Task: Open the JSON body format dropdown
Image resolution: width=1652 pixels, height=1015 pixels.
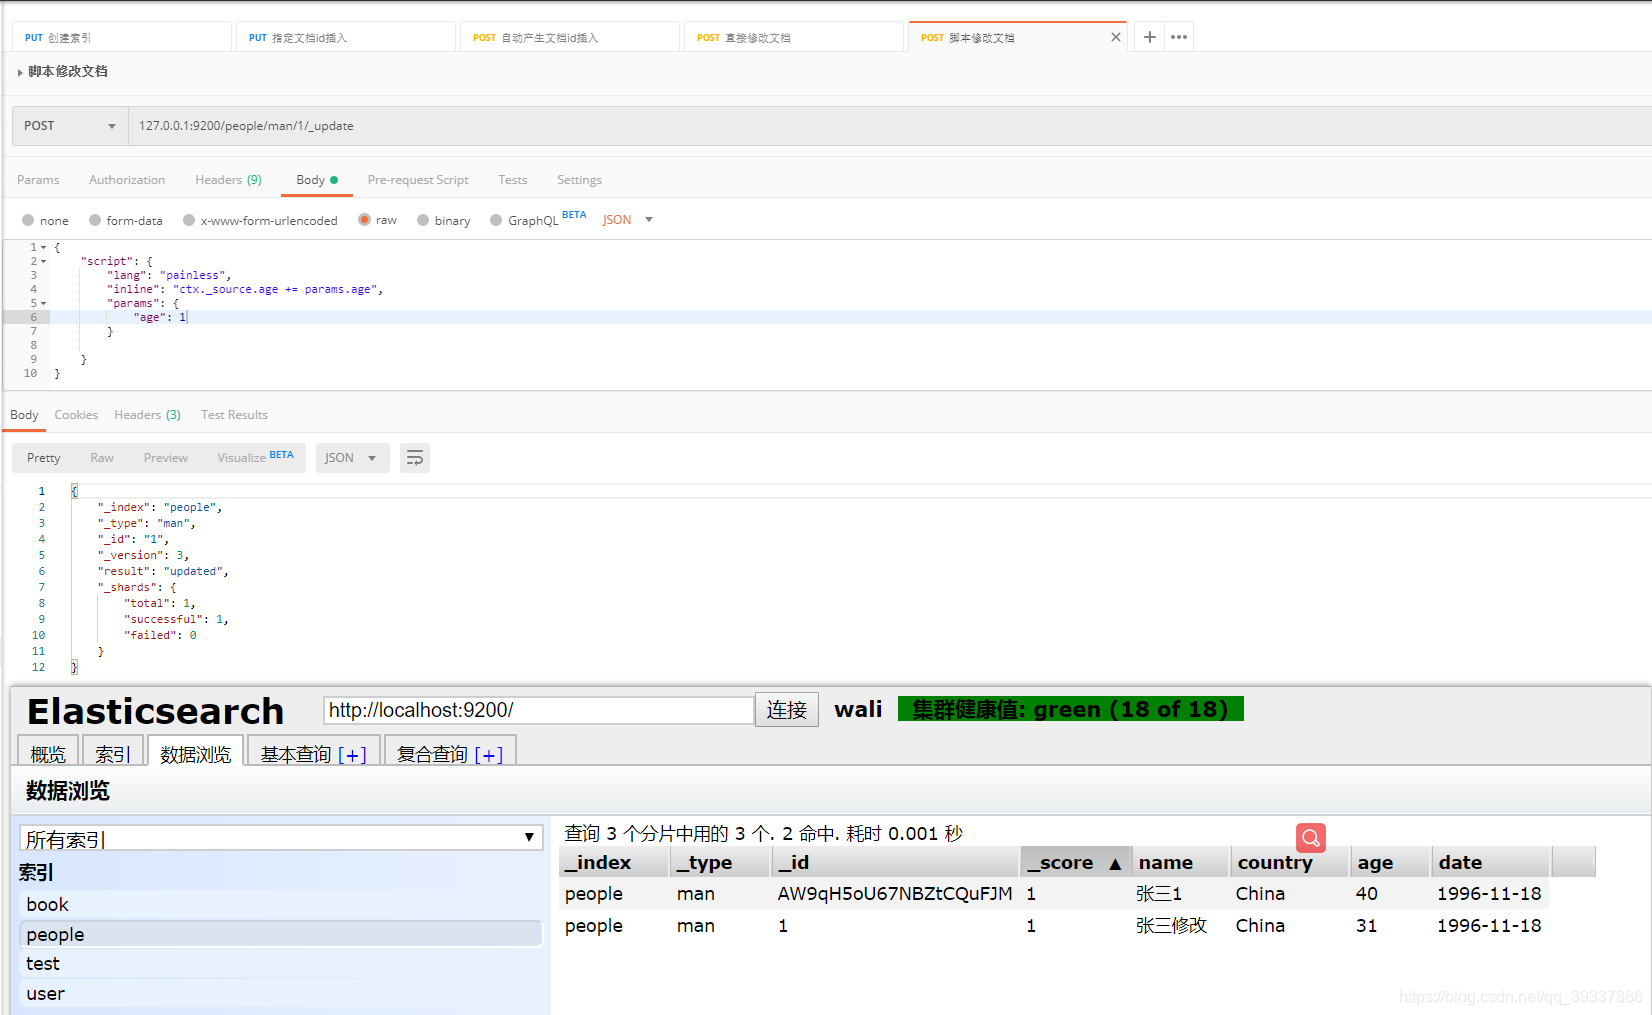Action: coord(627,220)
